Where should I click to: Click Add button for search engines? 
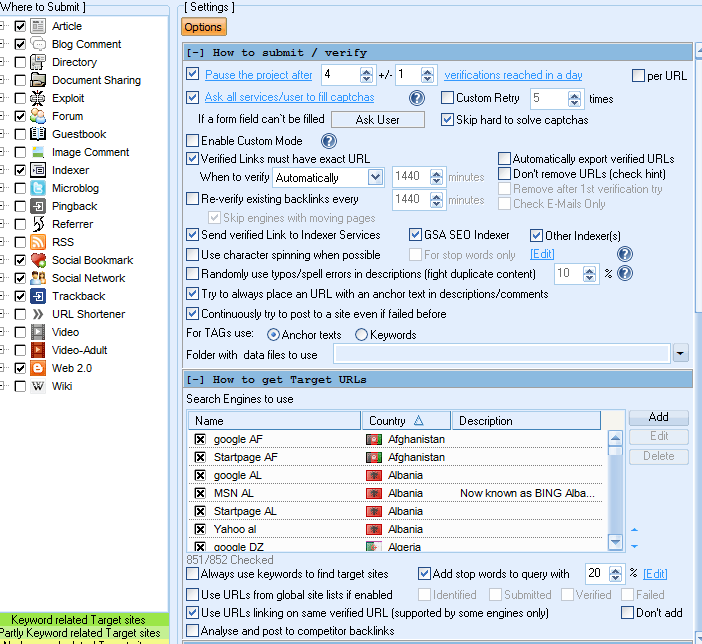658,417
